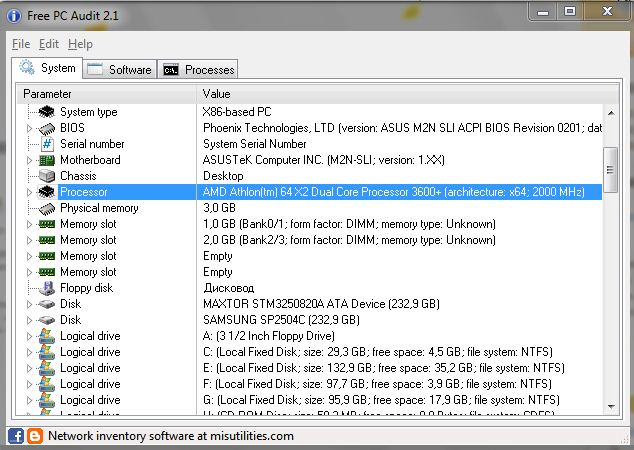
Task: Select the Physical memory row
Action: [310, 208]
